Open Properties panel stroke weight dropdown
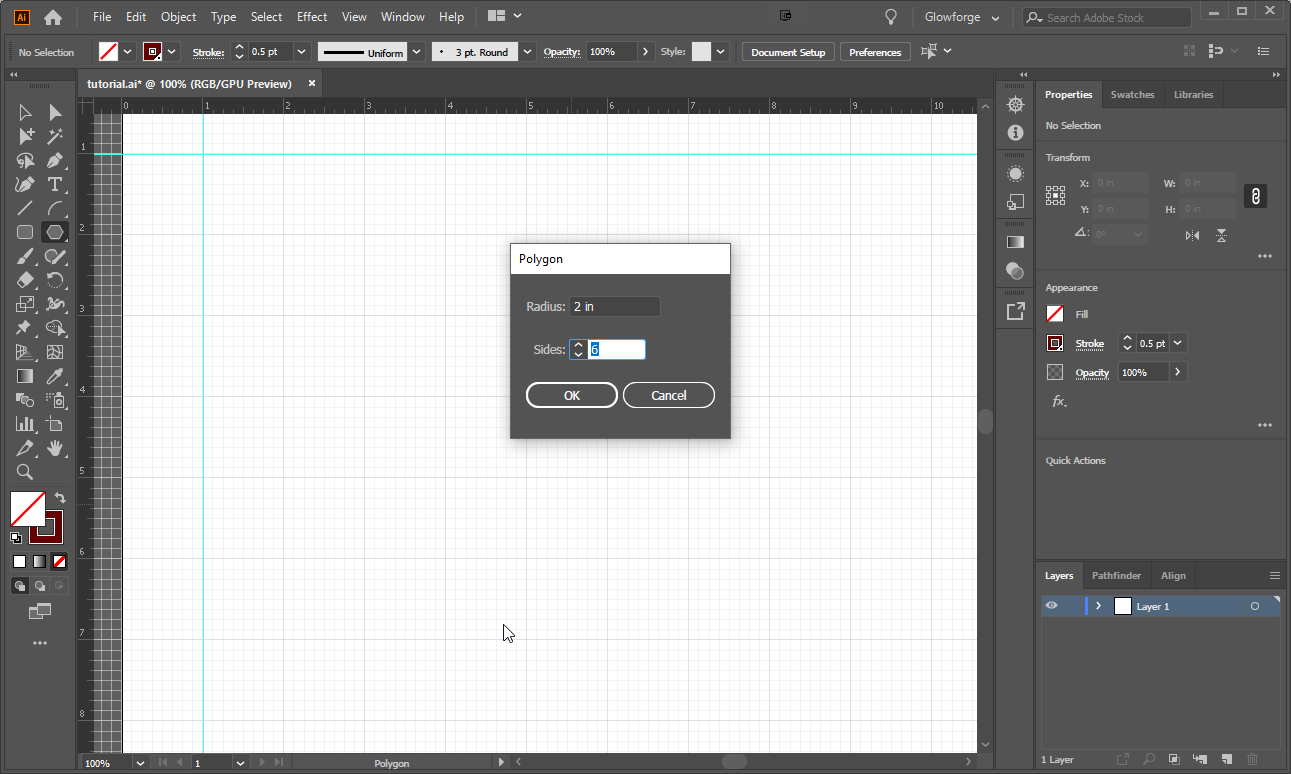Screen dimensions: 1291x774 [1178, 343]
